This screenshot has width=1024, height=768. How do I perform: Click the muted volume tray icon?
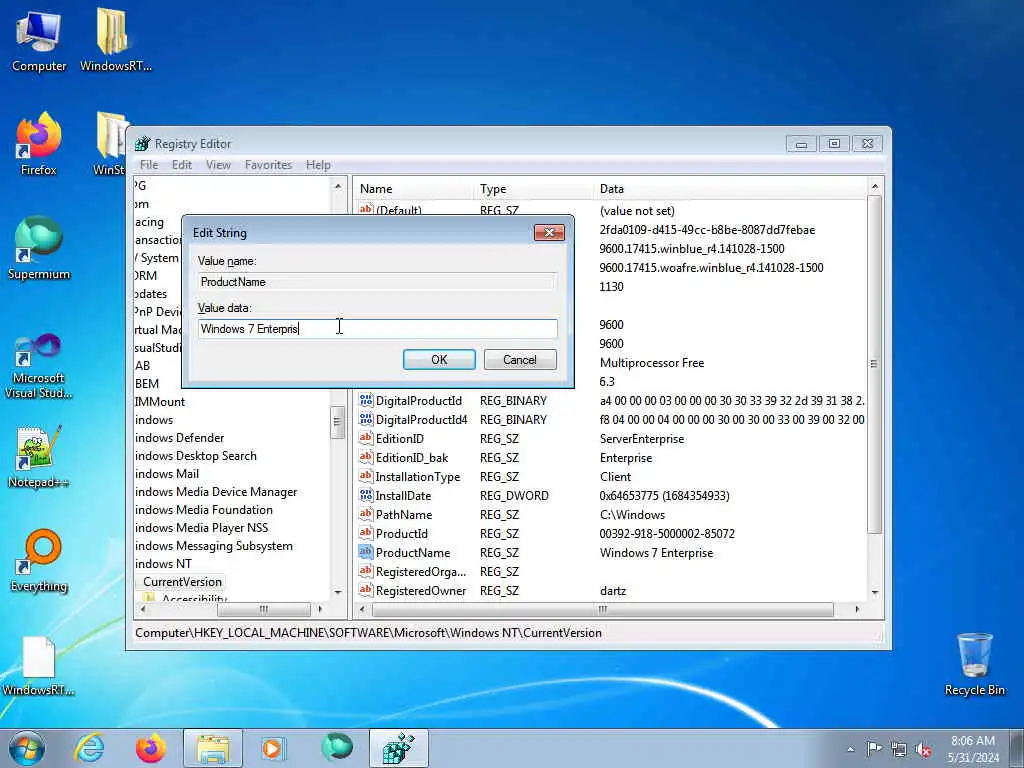(x=923, y=750)
